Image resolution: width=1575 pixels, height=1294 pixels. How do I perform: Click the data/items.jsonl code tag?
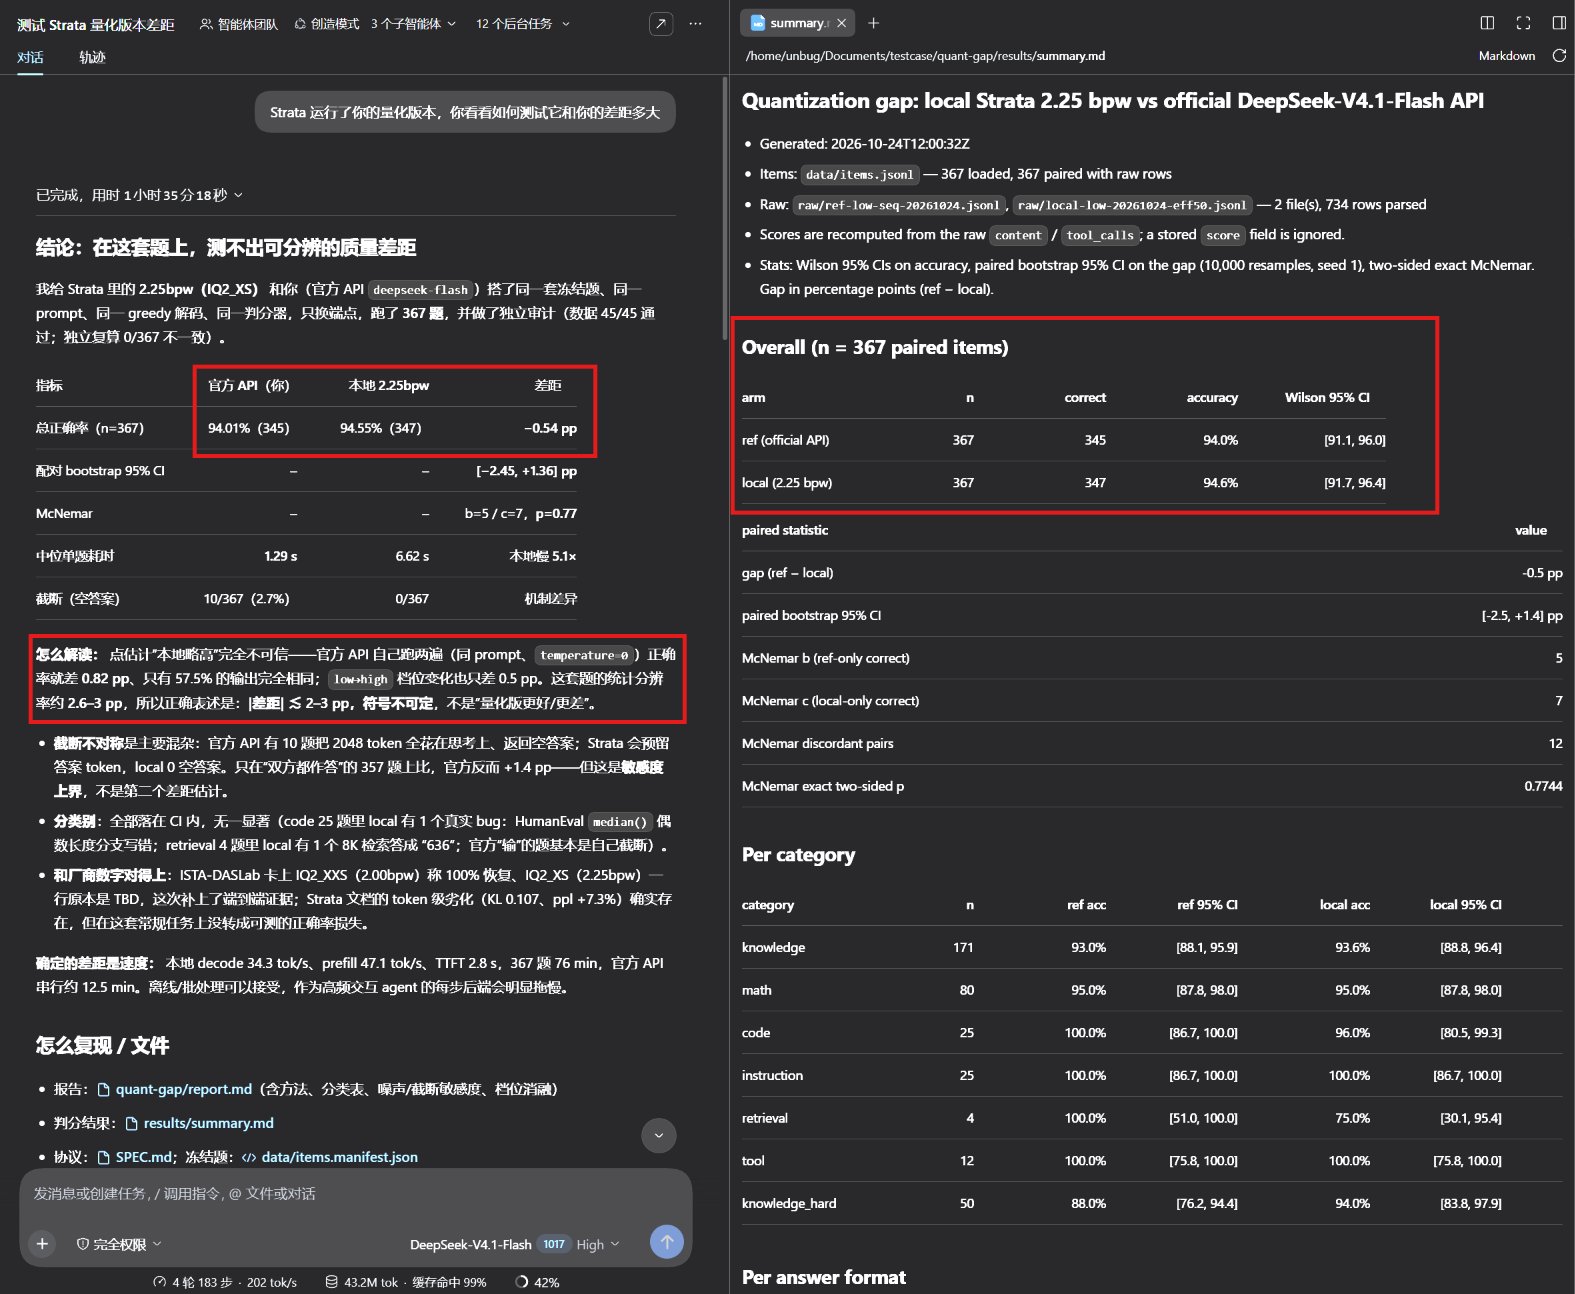click(x=859, y=175)
